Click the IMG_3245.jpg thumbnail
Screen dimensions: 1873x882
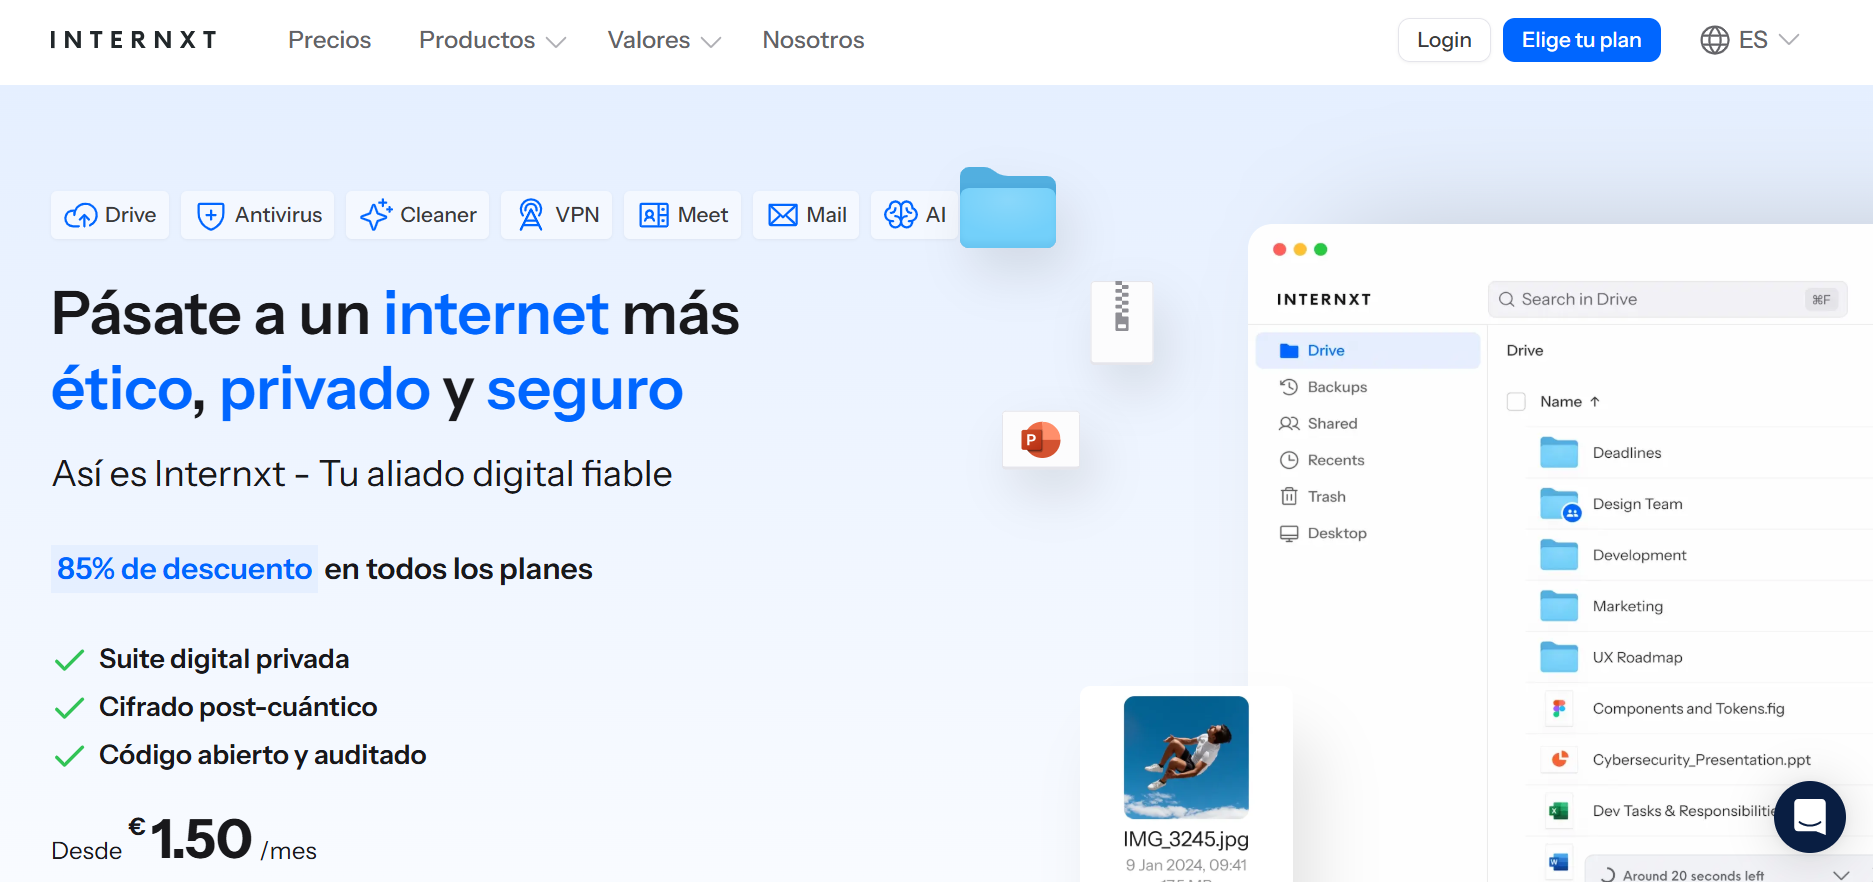click(x=1186, y=757)
